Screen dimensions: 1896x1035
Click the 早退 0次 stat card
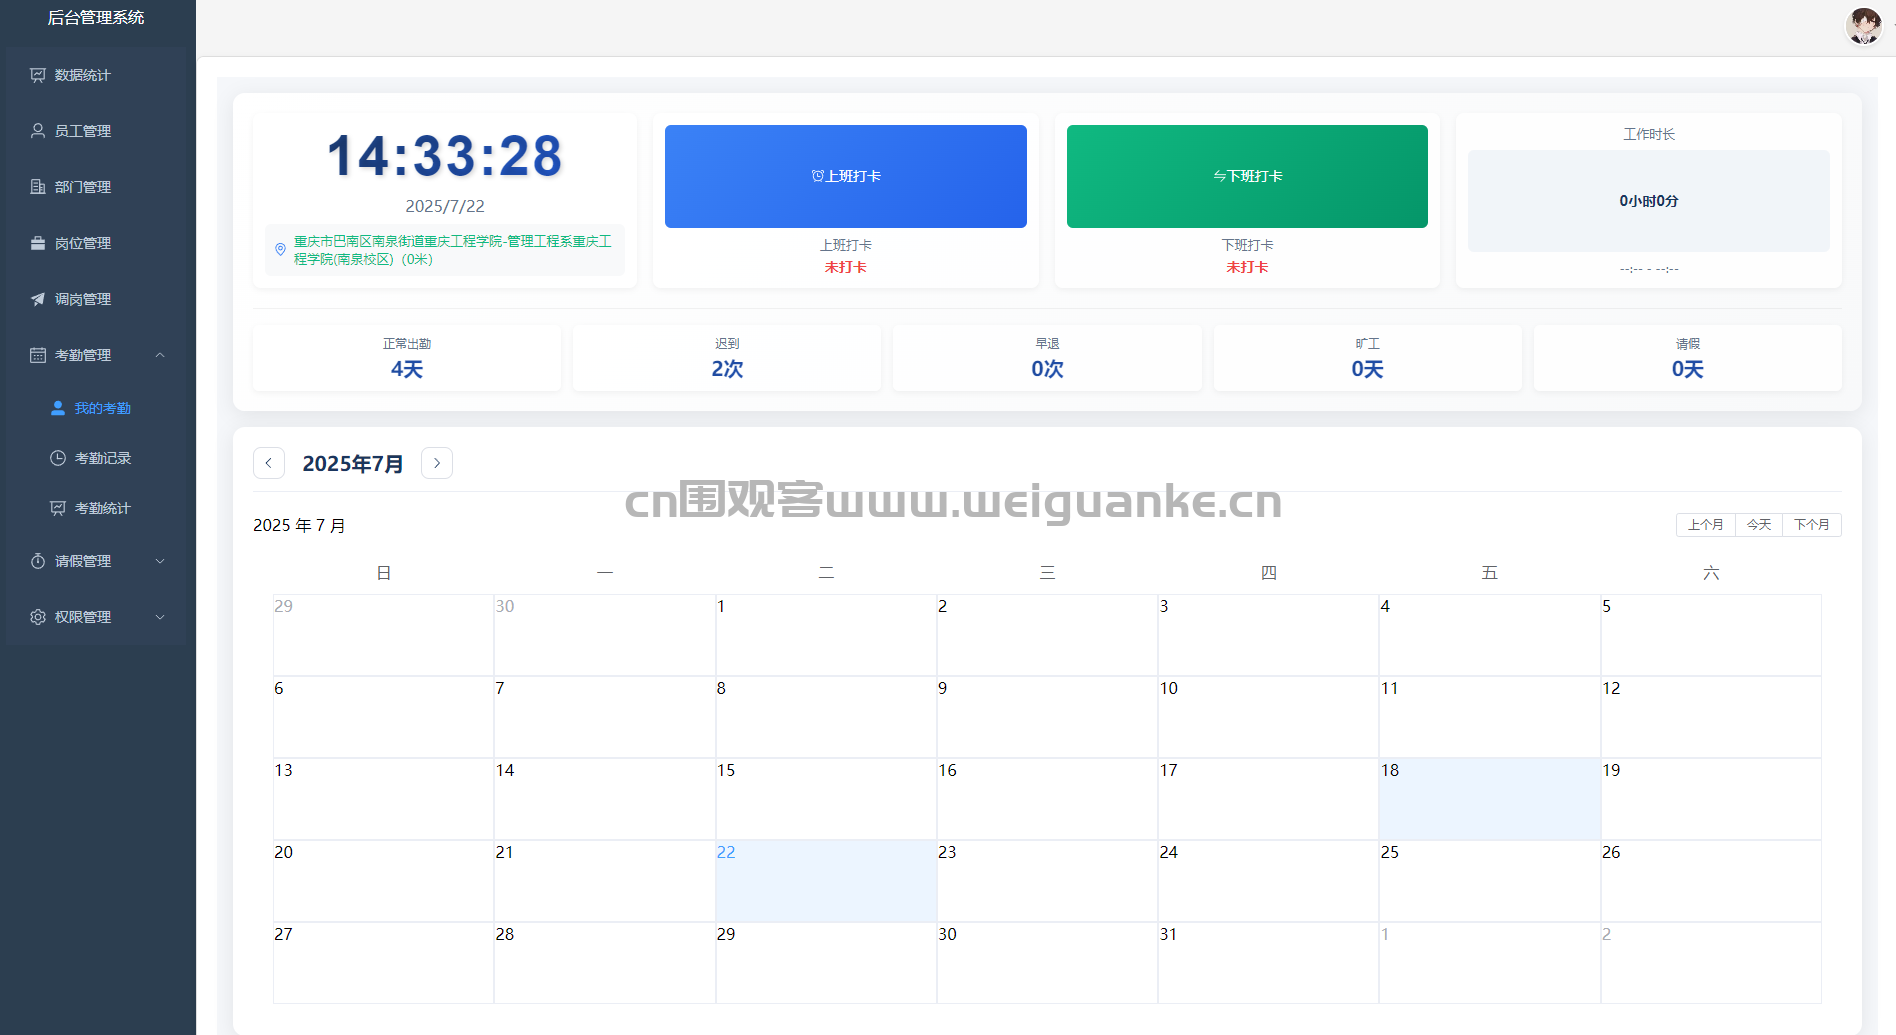point(1047,358)
